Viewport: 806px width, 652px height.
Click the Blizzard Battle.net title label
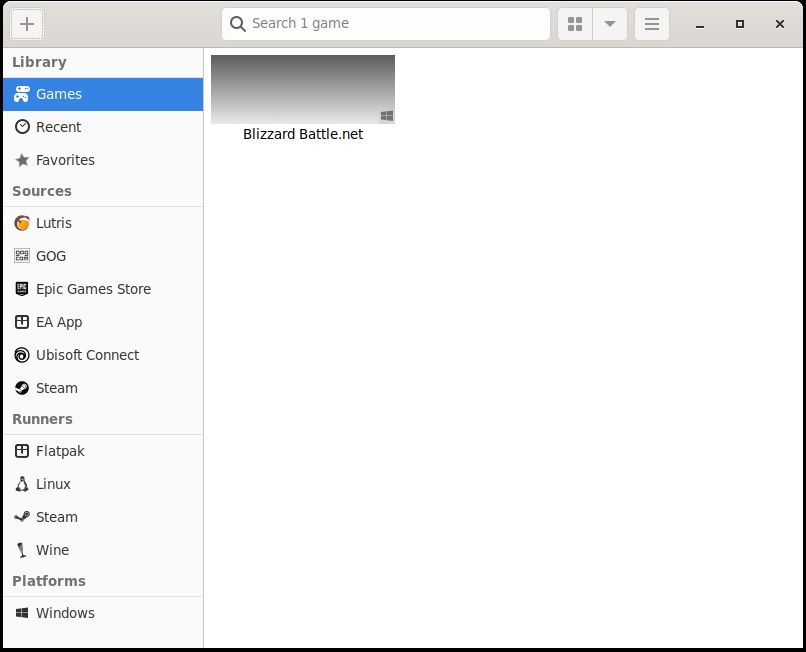pos(303,134)
